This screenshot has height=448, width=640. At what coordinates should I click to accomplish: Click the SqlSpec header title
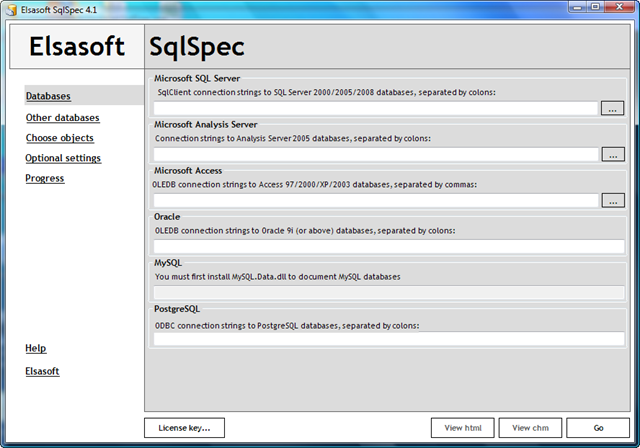197,47
